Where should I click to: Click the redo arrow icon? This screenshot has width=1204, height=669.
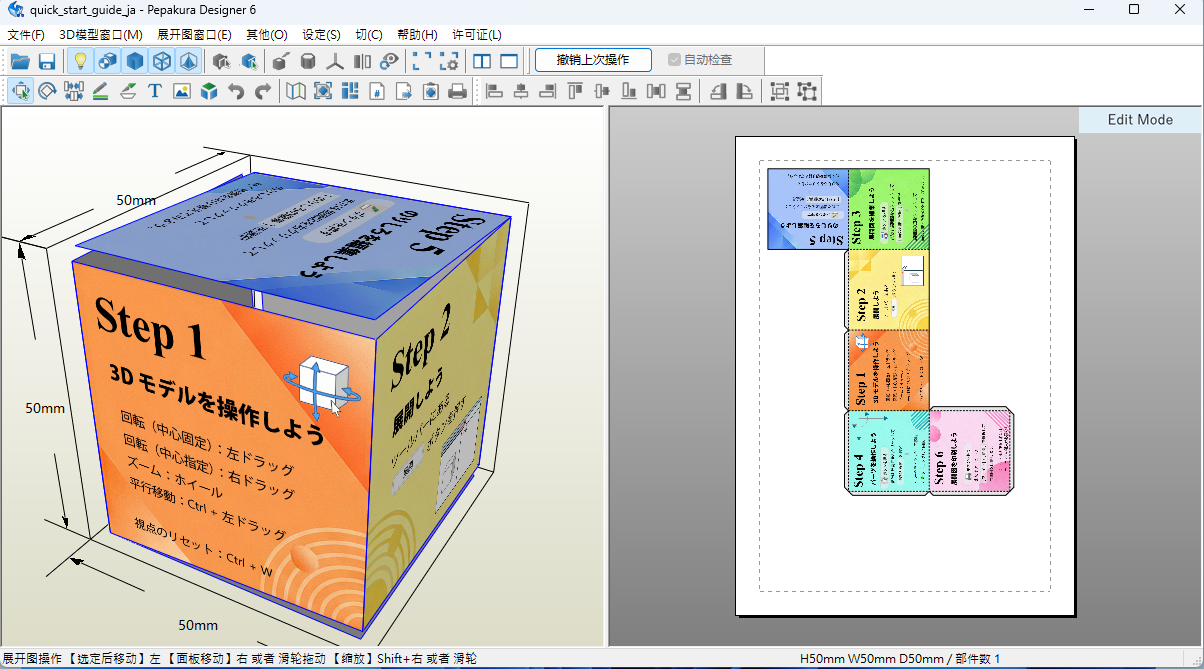point(263,92)
